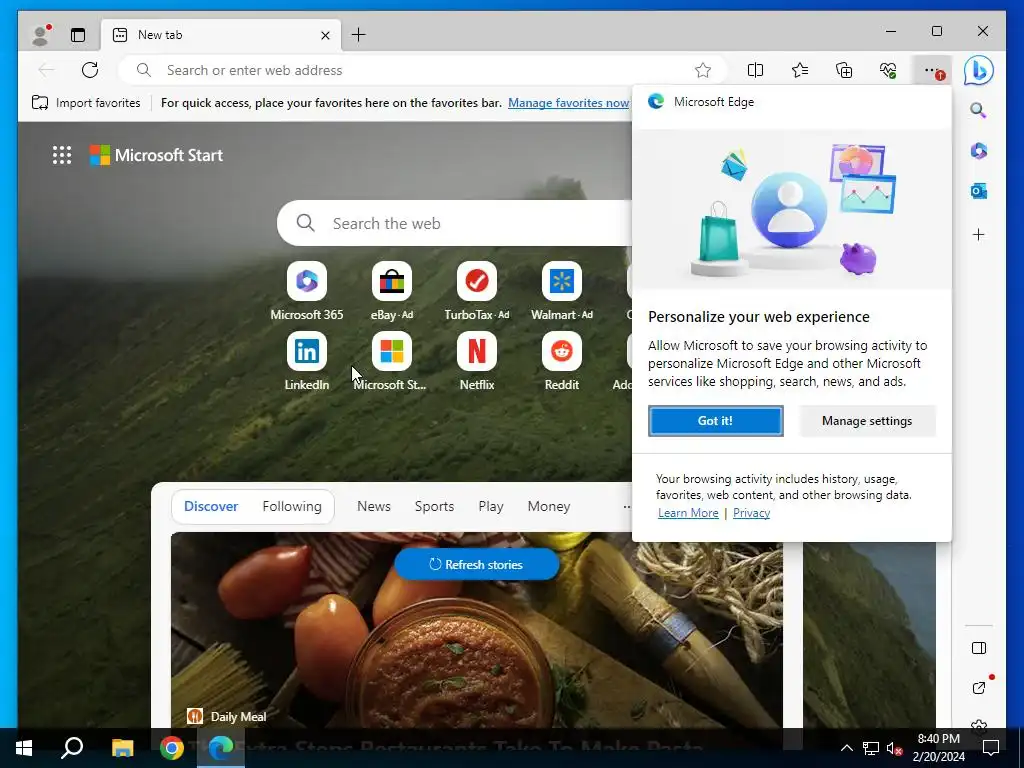Open a new tab with plus button
1024x768 pixels.
coord(359,35)
